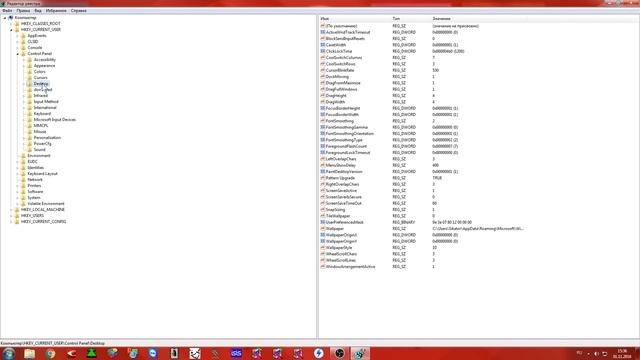
Task: Click the Computer root node icon
Action: (11, 18)
